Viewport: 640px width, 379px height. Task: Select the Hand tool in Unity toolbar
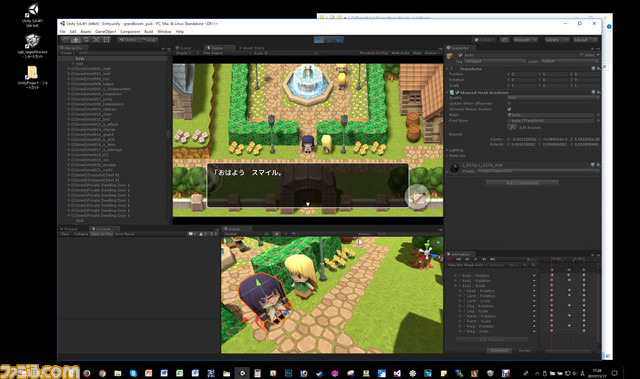(65, 40)
